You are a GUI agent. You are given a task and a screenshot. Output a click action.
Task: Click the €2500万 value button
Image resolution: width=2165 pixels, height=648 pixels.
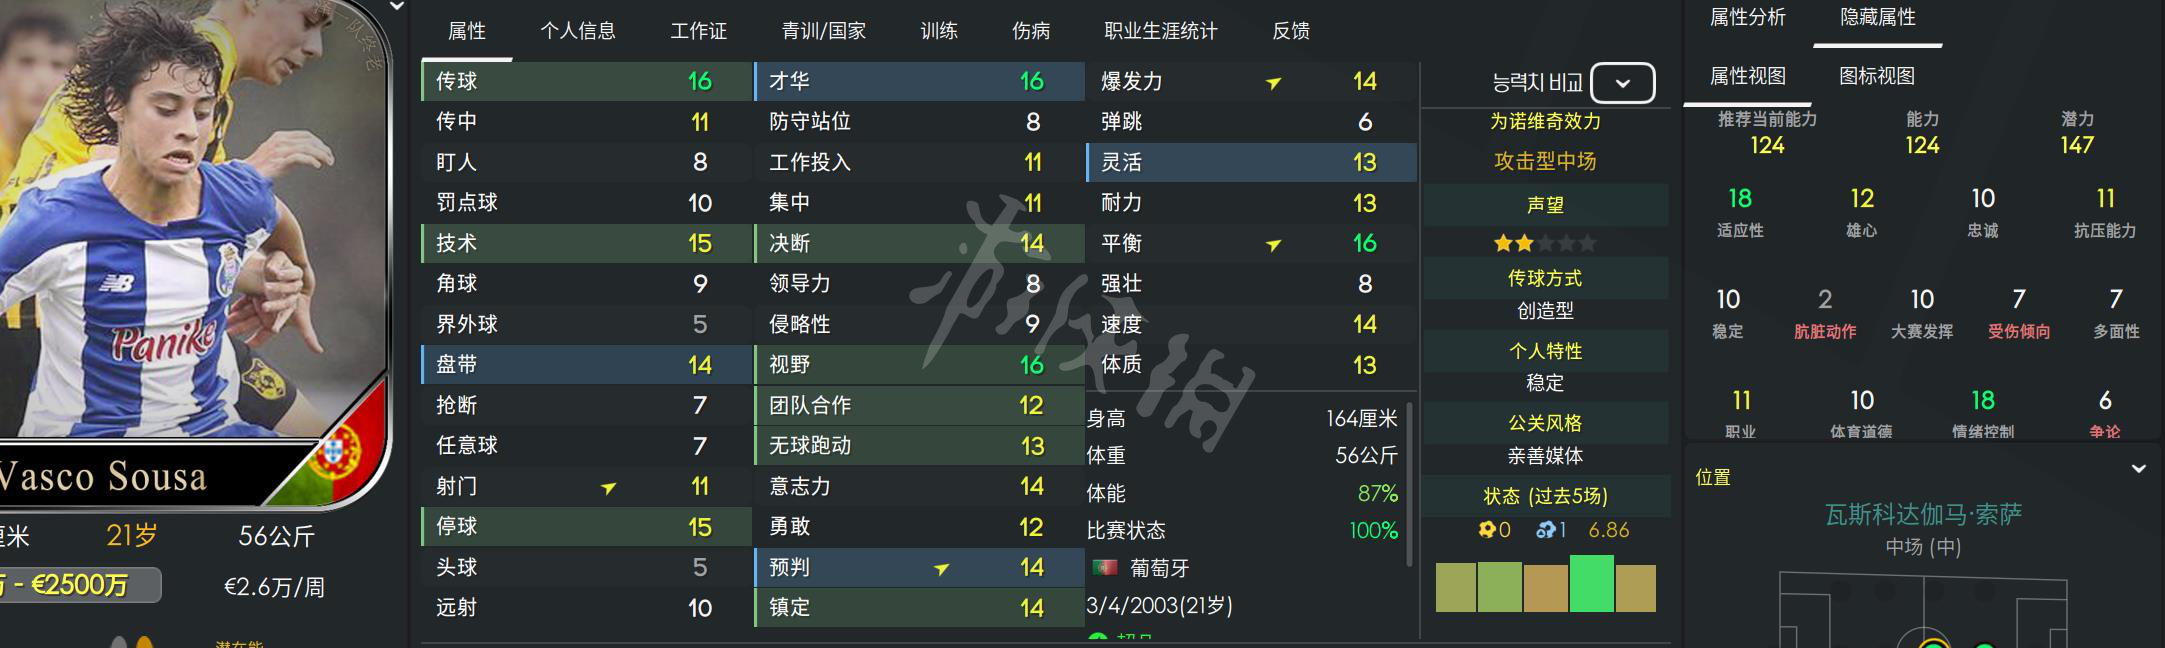tap(78, 585)
